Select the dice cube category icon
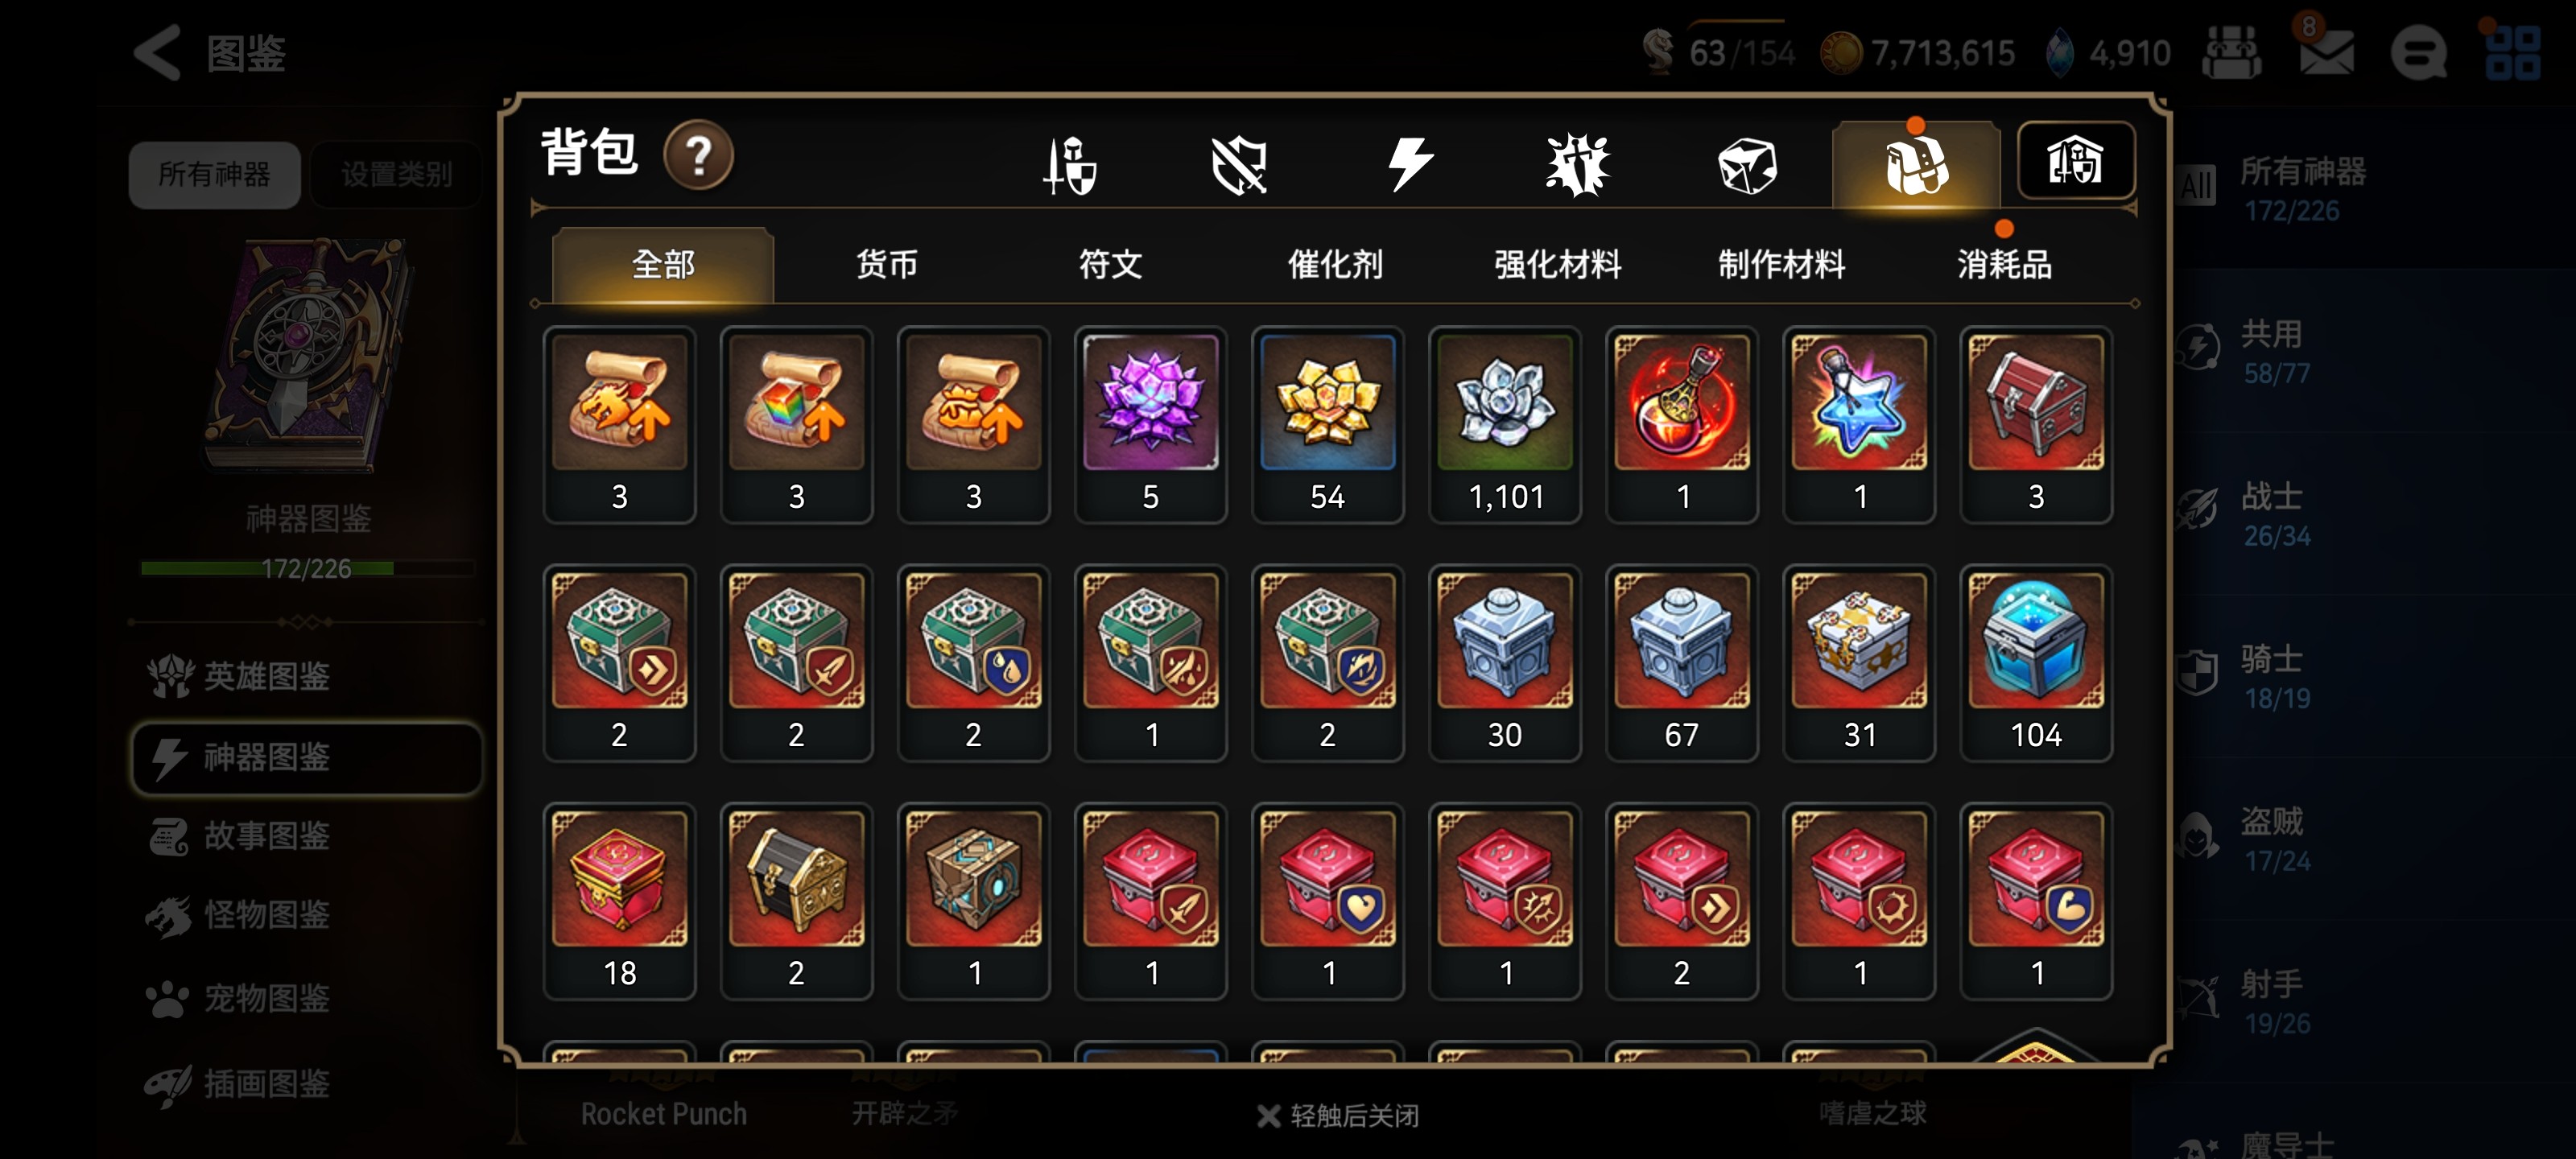This screenshot has height=1159, width=2576. coord(1747,166)
